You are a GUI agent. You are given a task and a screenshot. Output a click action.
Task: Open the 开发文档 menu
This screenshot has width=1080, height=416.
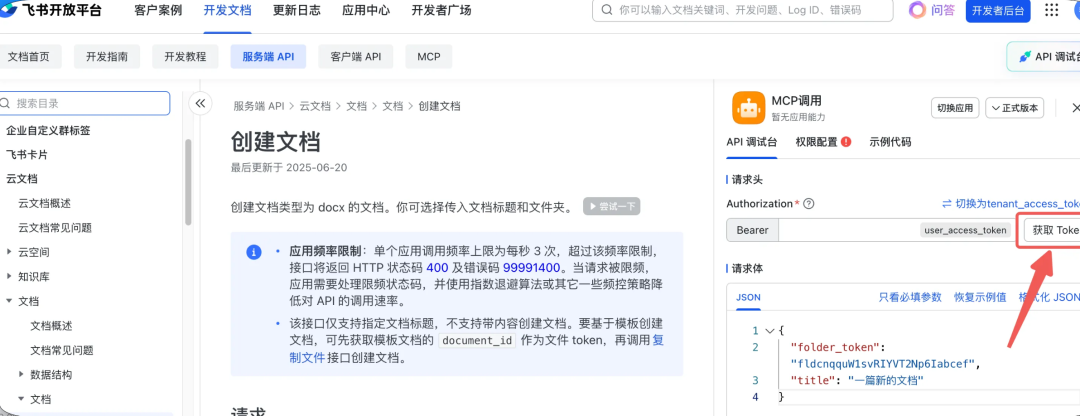tap(227, 10)
